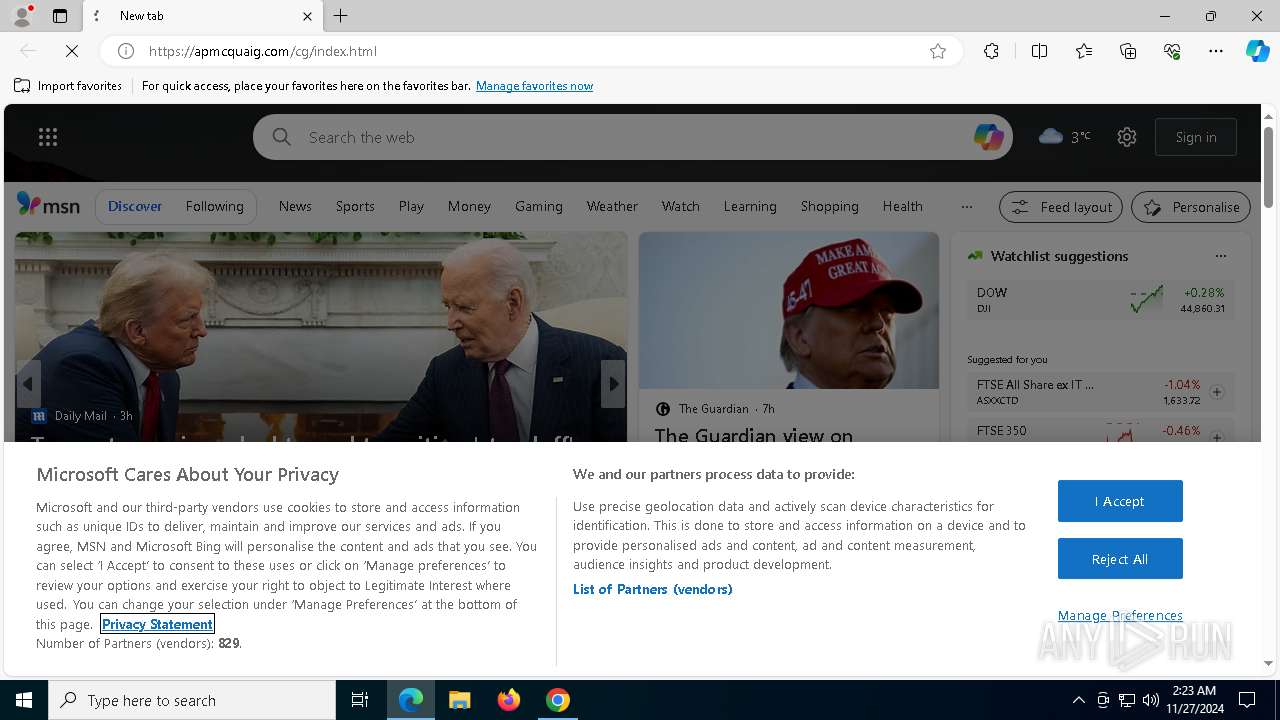
Task: Open the Weather menu item
Action: (612, 206)
